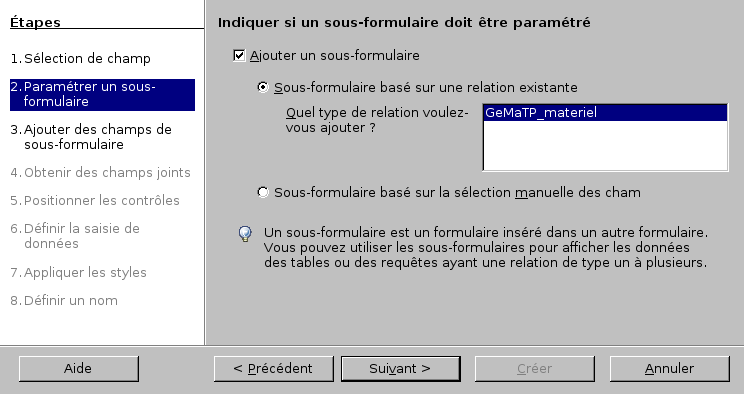
Task: Click step 4 'Obtenir des champs joints'
Action: pyautogui.click(x=101, y=172)
